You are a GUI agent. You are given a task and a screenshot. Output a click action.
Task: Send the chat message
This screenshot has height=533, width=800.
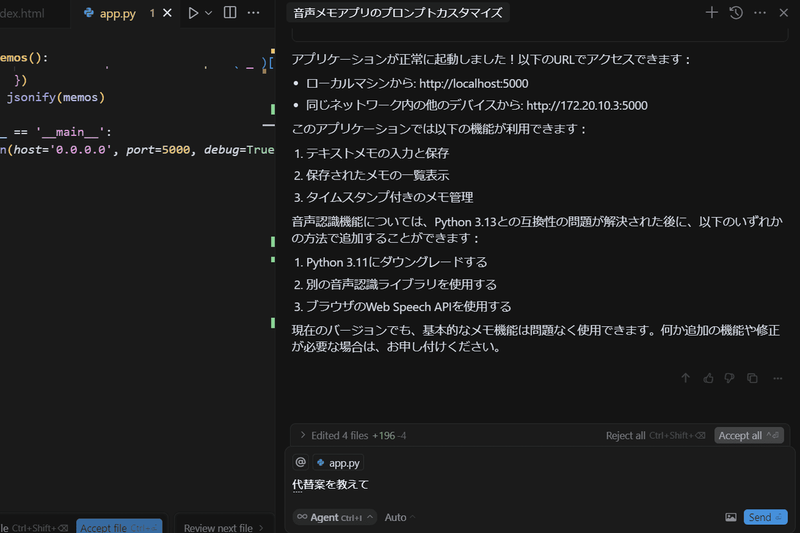(x=765, y=517)
